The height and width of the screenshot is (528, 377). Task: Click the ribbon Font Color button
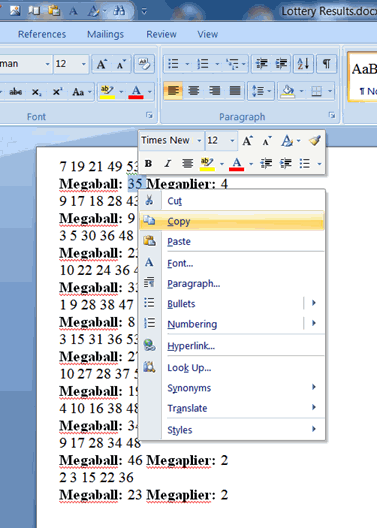point(136,92)
